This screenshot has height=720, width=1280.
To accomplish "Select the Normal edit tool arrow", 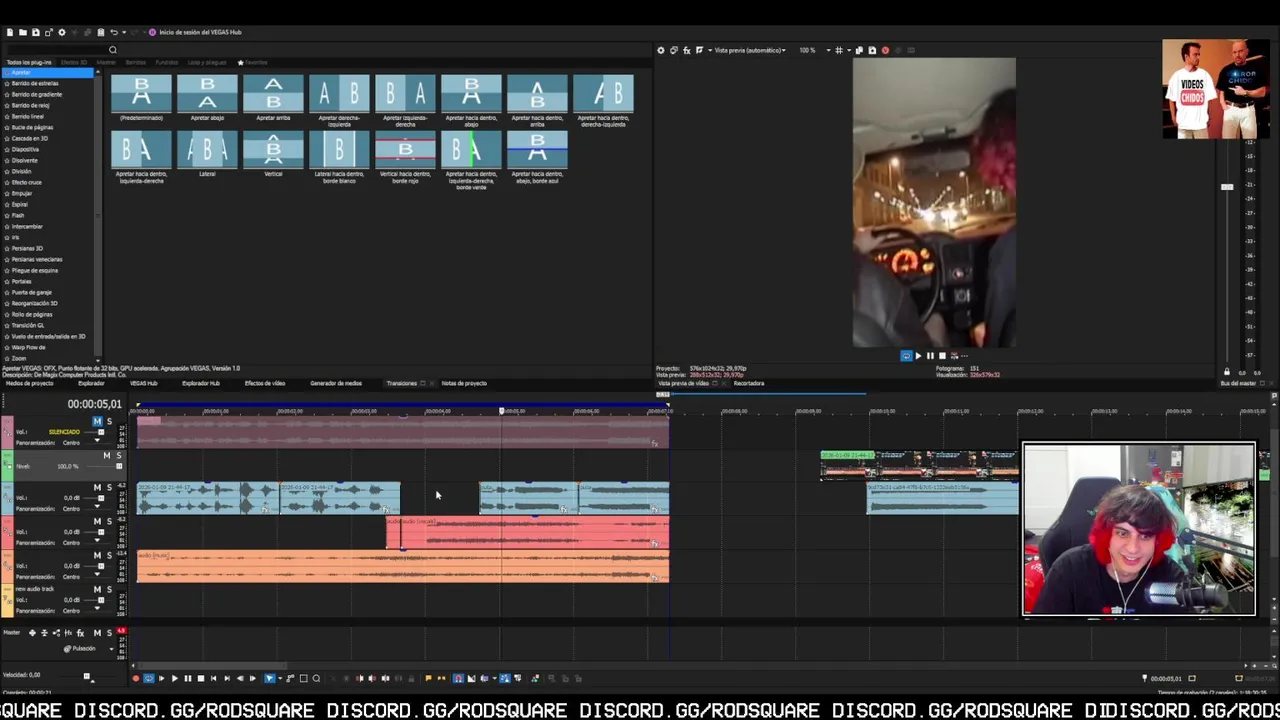I will [x=269, y=678].
